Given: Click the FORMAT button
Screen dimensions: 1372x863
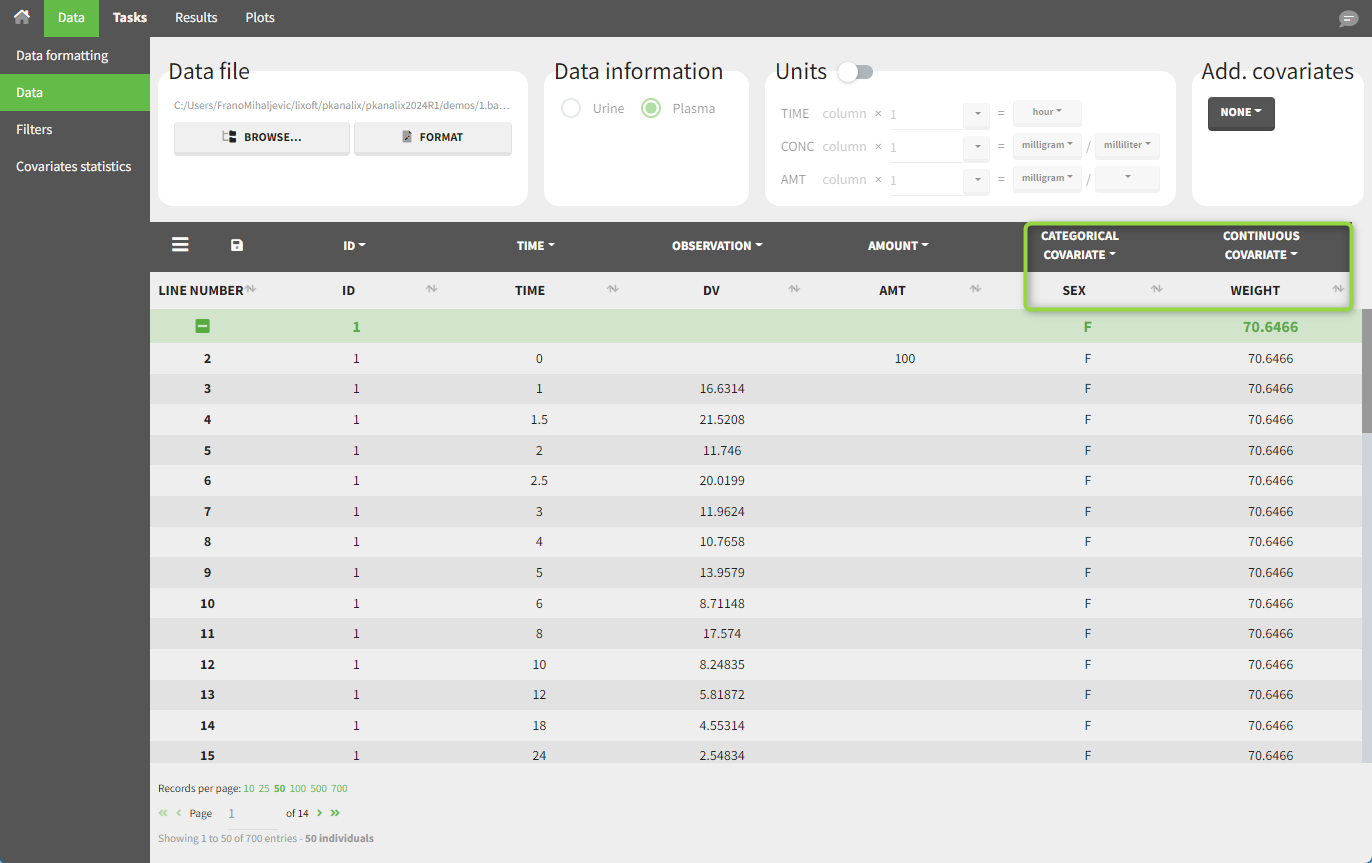Looking at the screenshot, I should [x=432, y=138].
